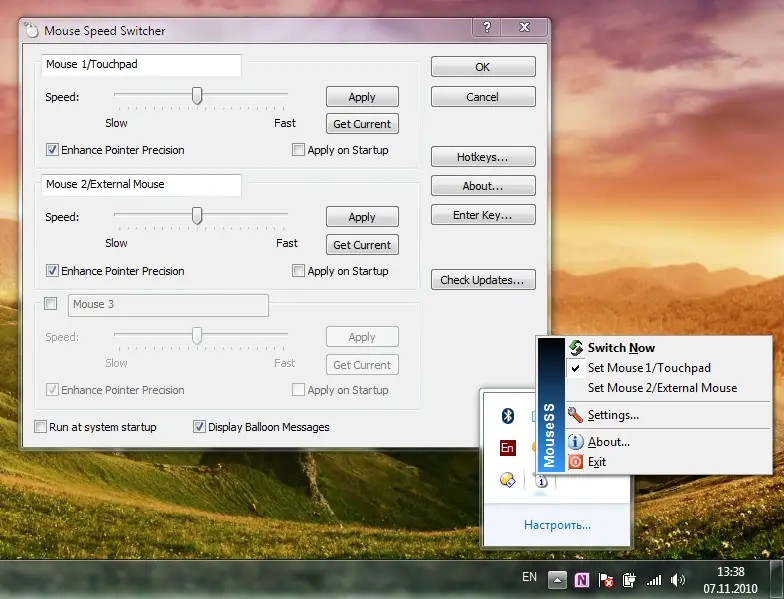Enable the Mouse 3 checkbox

click(50, 304)
